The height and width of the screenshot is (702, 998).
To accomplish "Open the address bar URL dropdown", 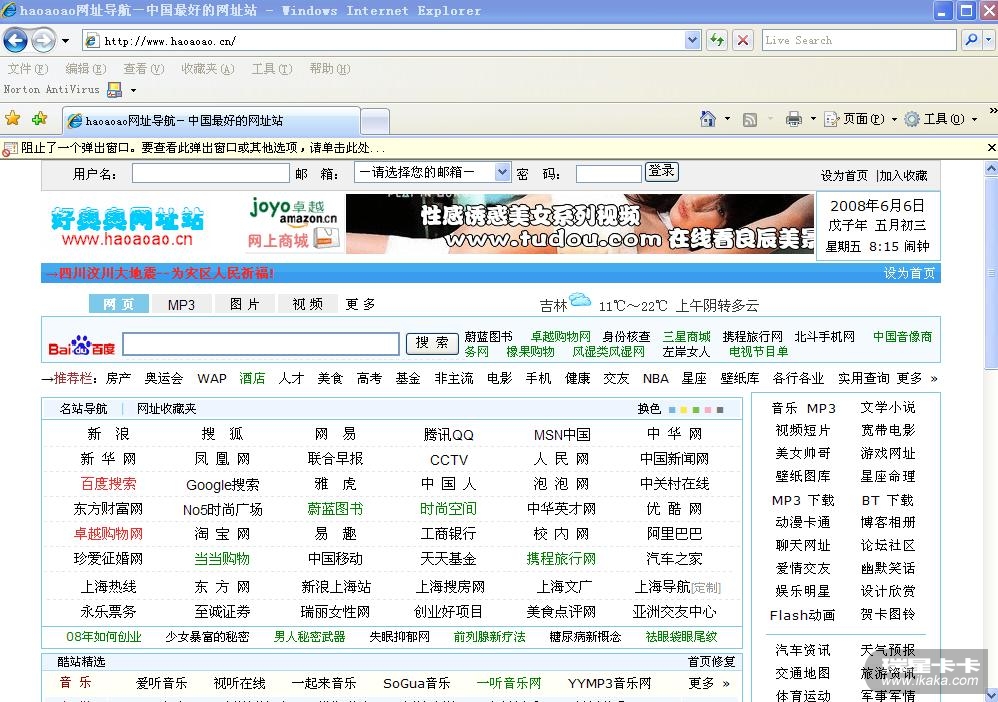I will (693, 40).
